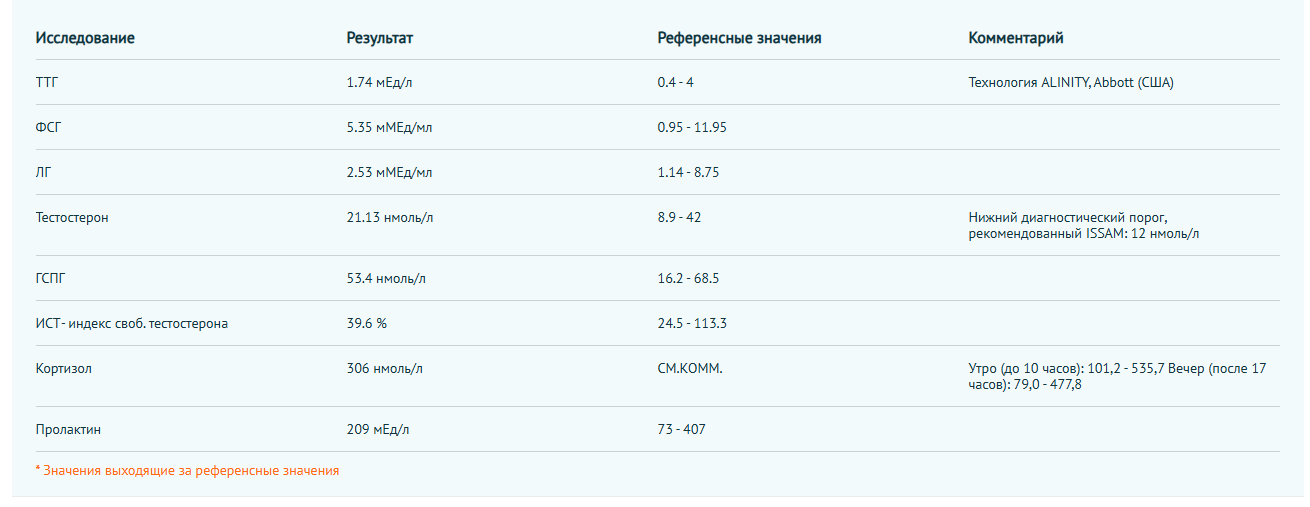1310x507 pixels.
Task: Click the Тестостерон row label
Action: (72, 217)
